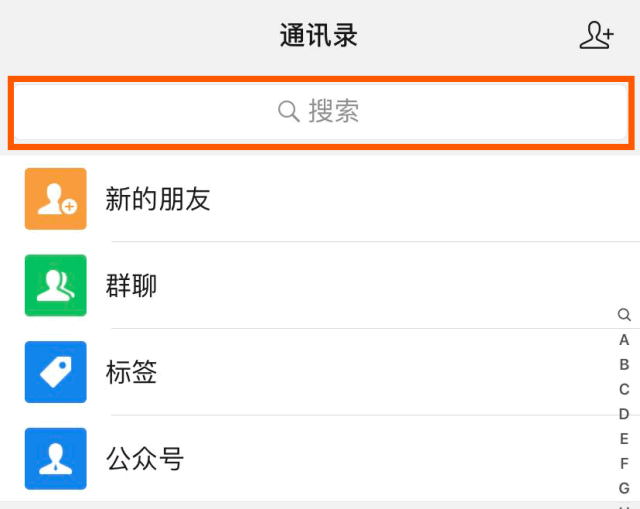
Task: Jump to letter C in index
Action: [624, 389]
